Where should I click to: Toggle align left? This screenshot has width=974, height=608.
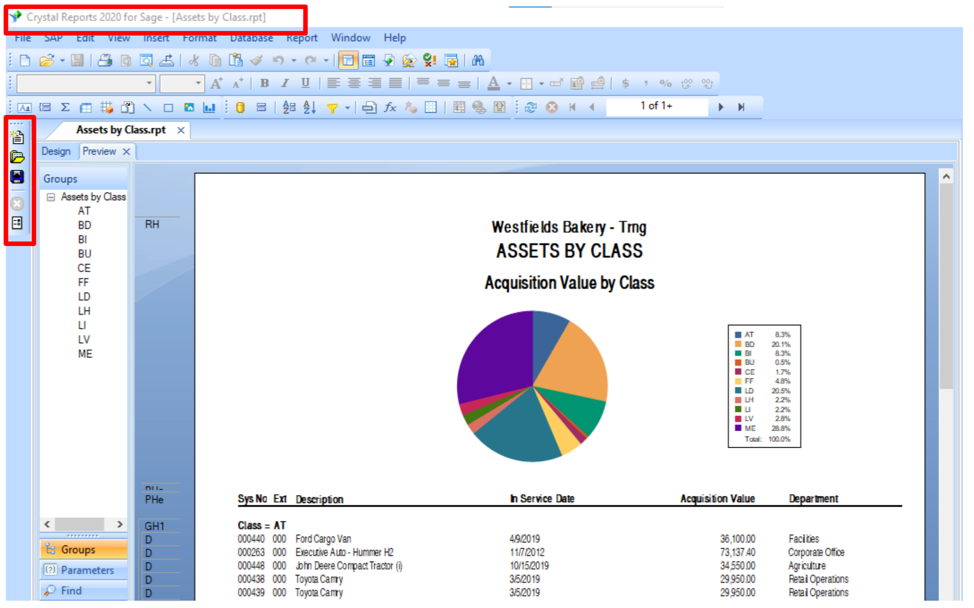click(x=334, y=83)
